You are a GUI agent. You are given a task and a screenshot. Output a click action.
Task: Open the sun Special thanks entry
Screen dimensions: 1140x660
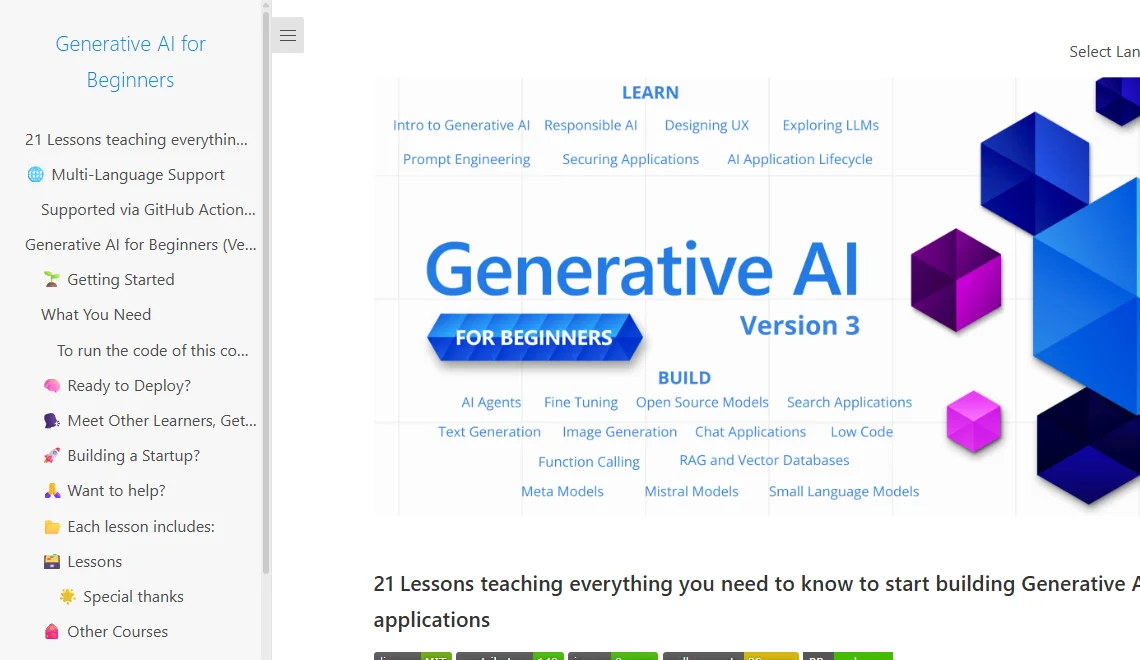coord(122,597)
